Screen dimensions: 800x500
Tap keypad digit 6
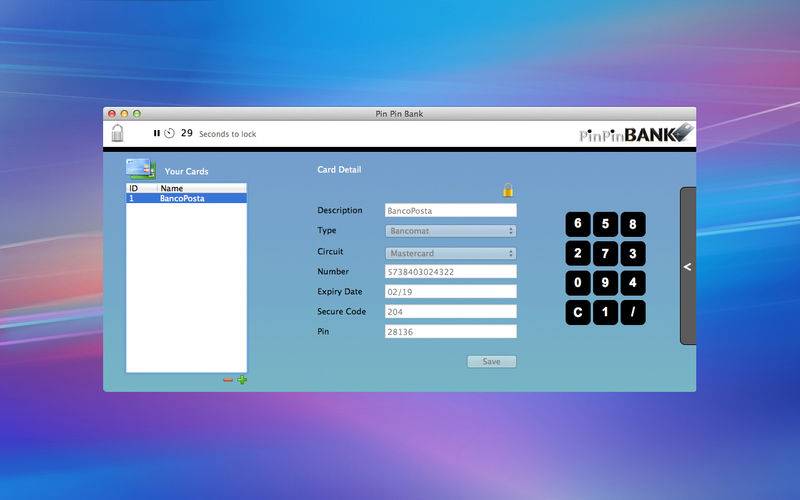578,224
